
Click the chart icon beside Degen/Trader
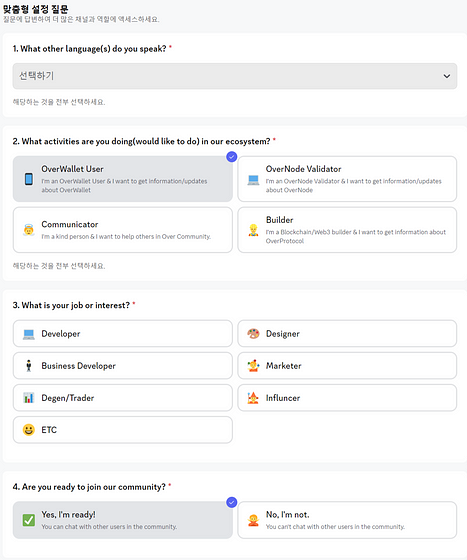pyautogui.click(x=29, y=398)
